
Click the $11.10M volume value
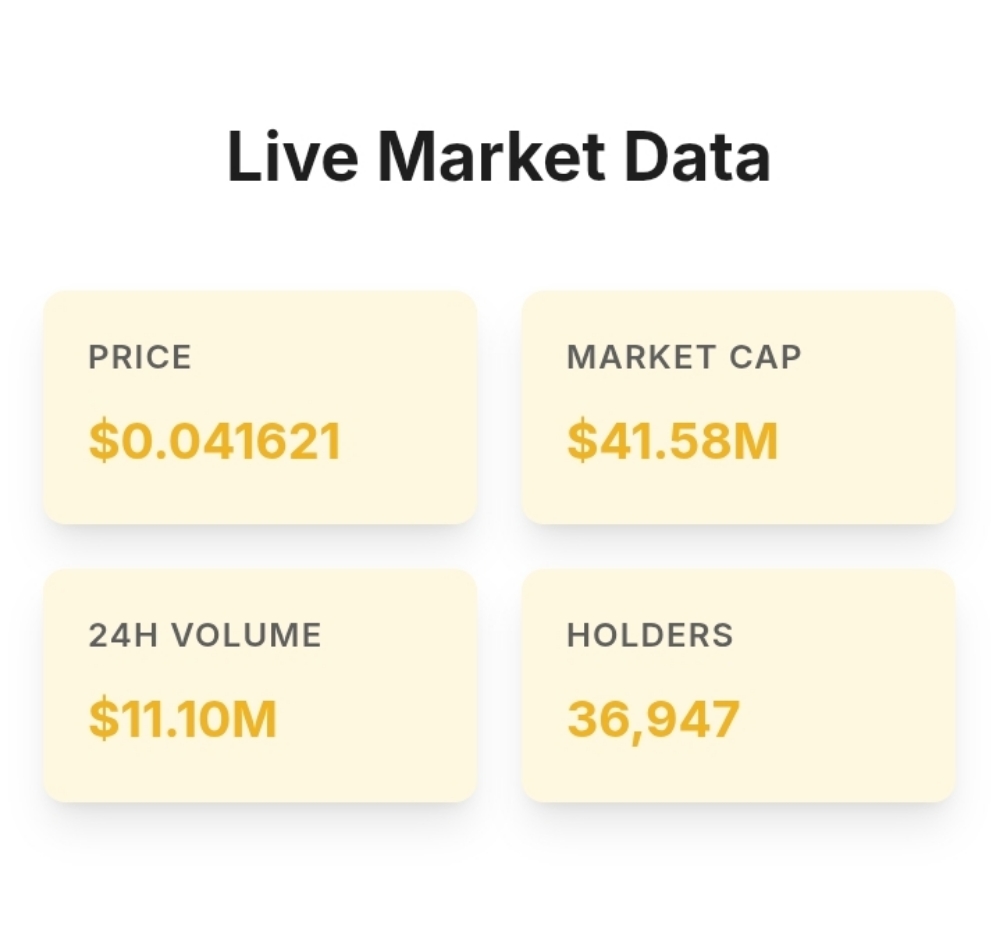[x=182, y=719]
